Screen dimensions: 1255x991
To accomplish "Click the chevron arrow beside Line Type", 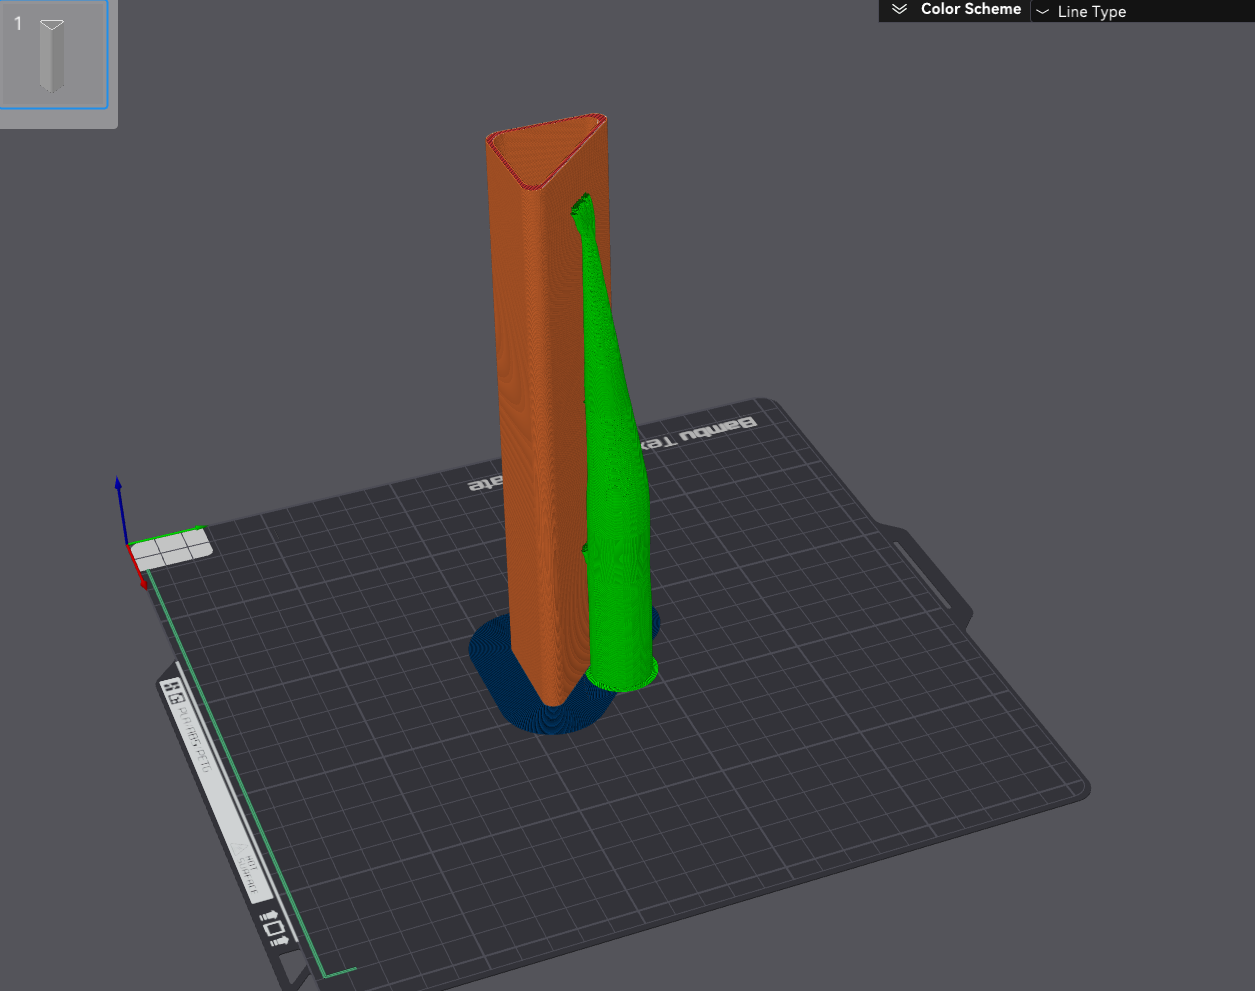I will [1043, 12].
